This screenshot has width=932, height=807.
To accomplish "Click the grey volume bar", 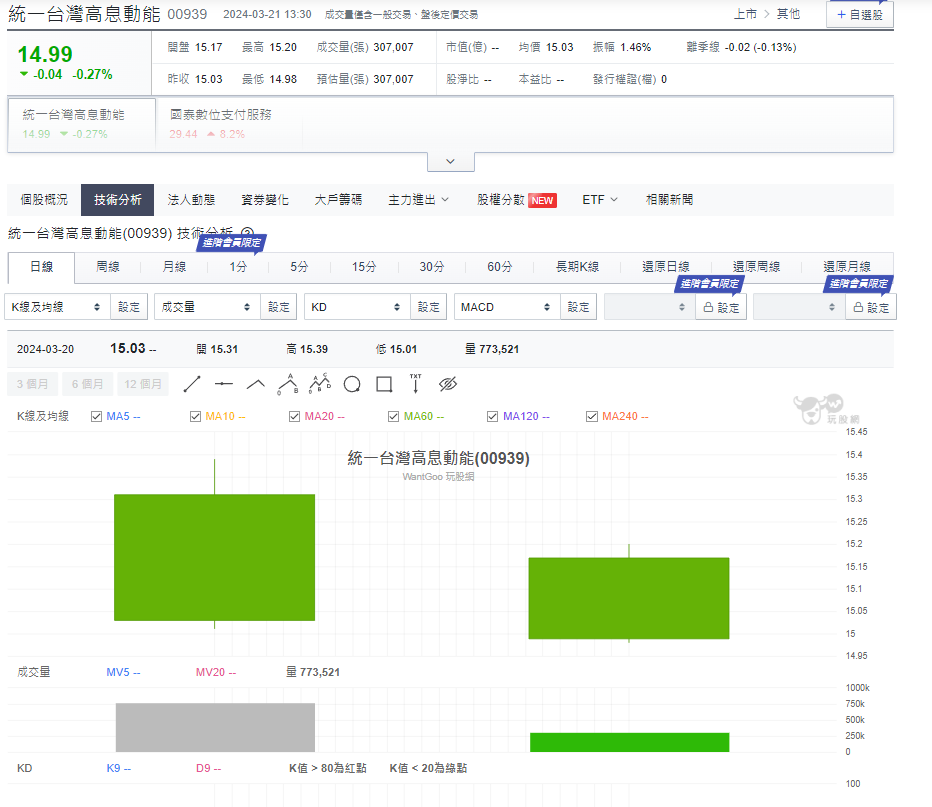I will coord(215,727).
